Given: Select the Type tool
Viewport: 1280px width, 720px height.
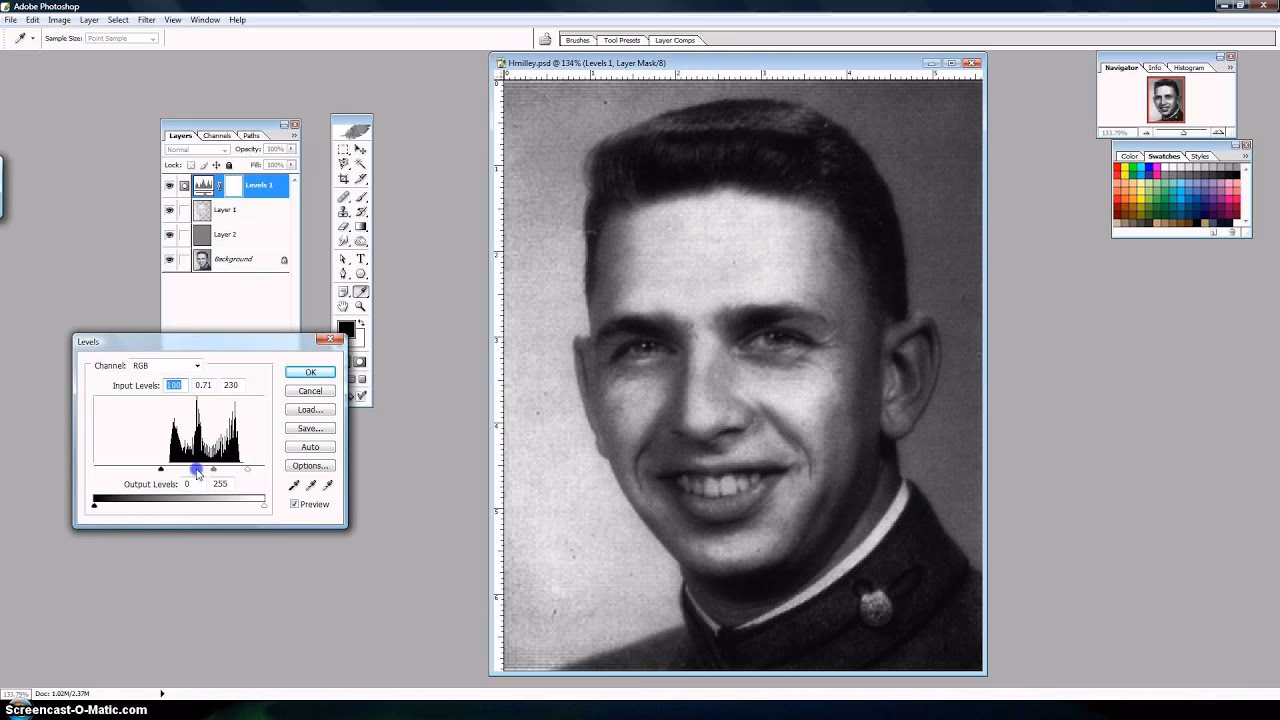Looking at the screenshot, I should (361, 259).
